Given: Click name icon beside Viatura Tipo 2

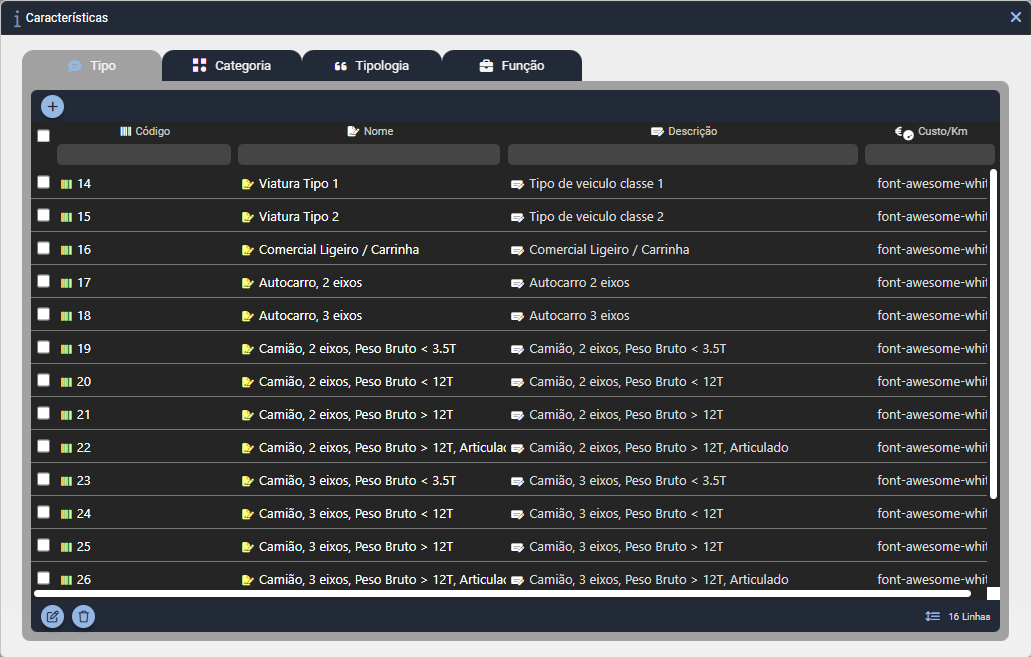Looking at the screenshot, I should pyautogui.click(x=247, y=217).
